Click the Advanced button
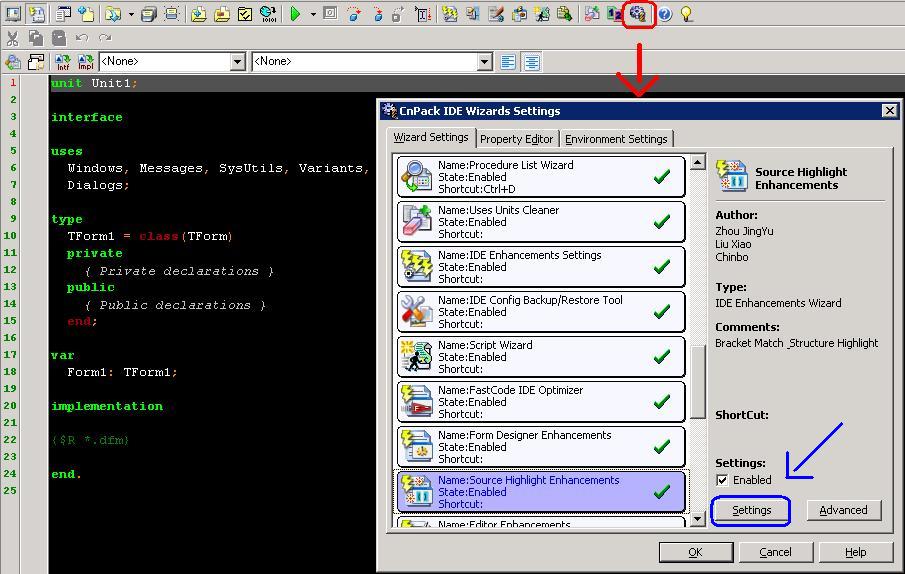 [x=843, y=510]
